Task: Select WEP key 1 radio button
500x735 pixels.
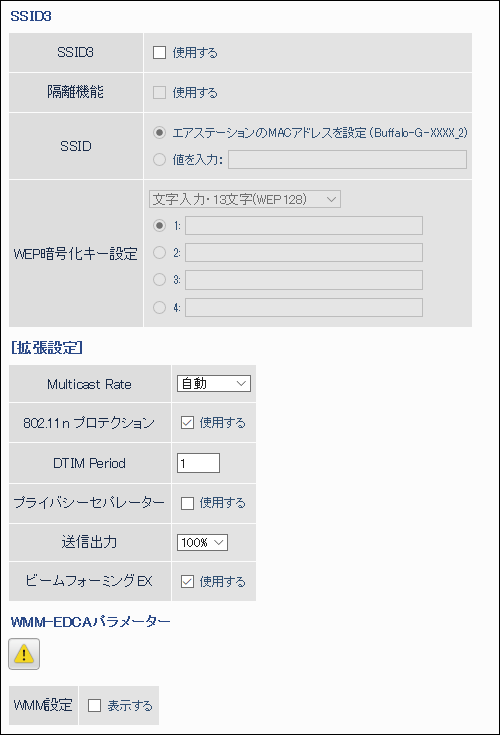Action: click(159, 225)
